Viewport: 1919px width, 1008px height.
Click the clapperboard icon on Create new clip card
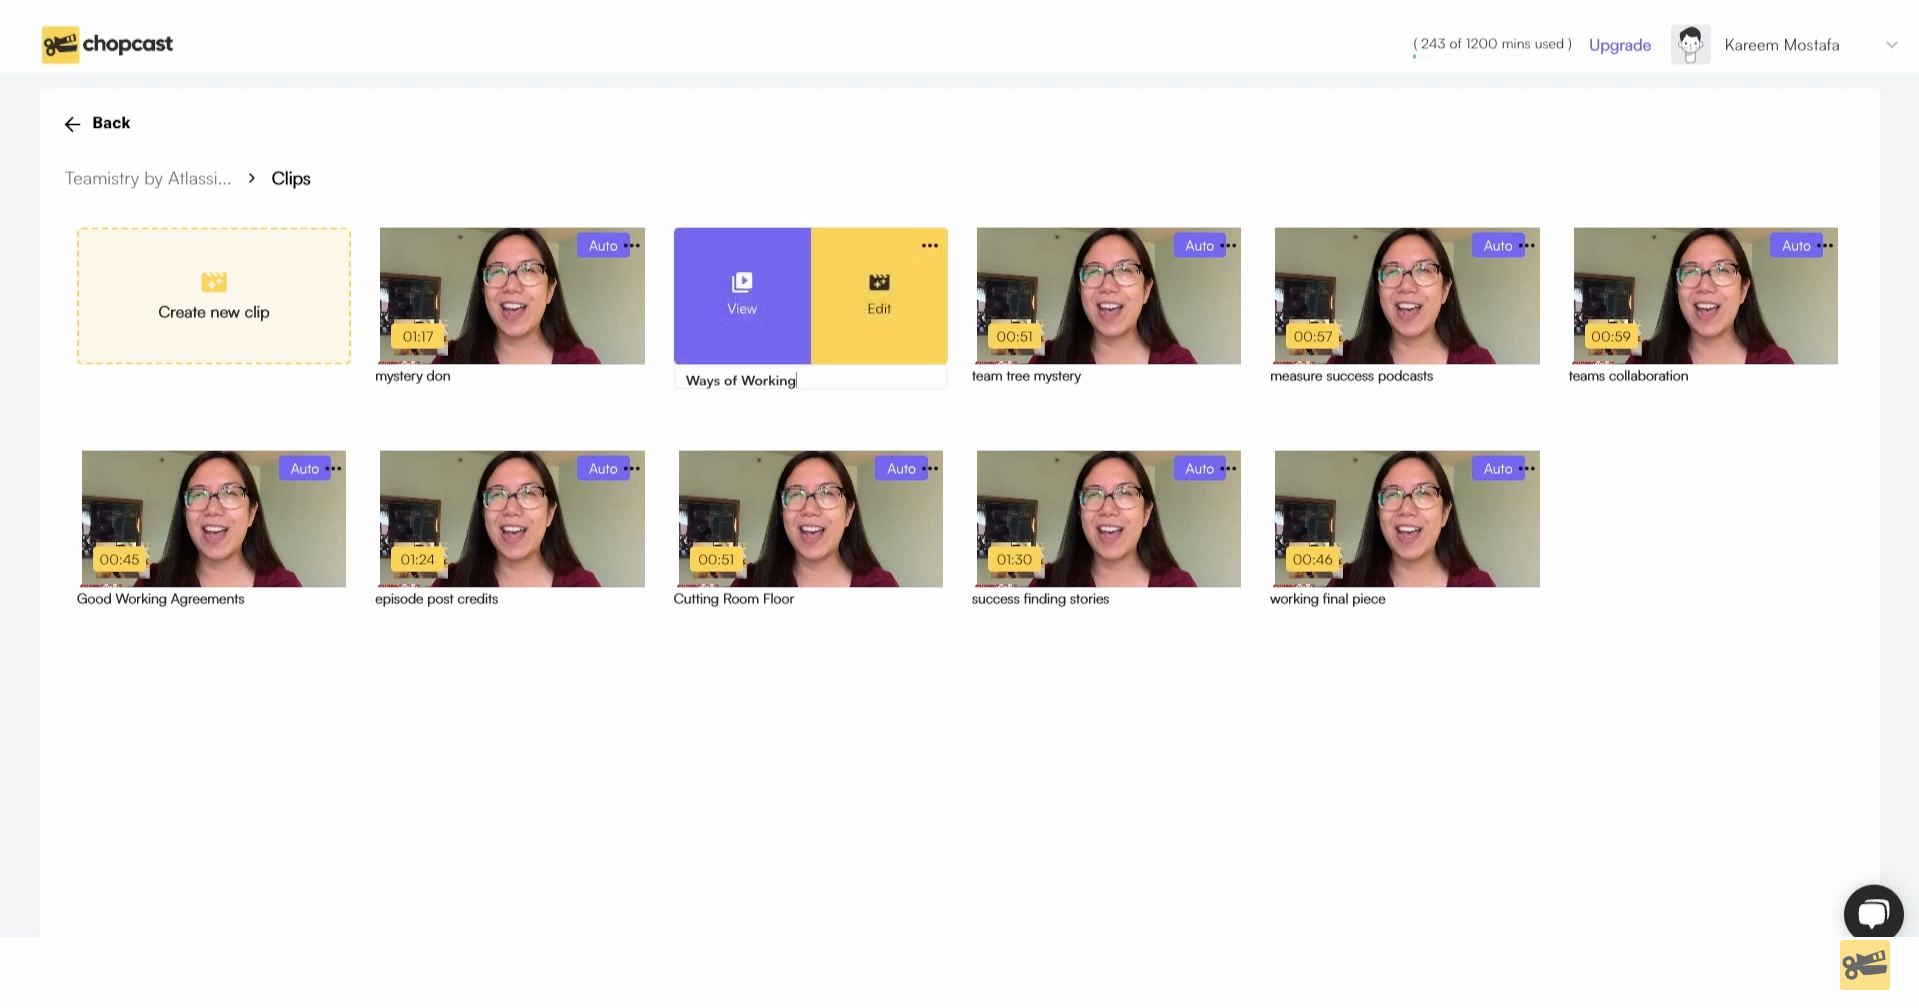pyautogui.click(x=213, y=282)
